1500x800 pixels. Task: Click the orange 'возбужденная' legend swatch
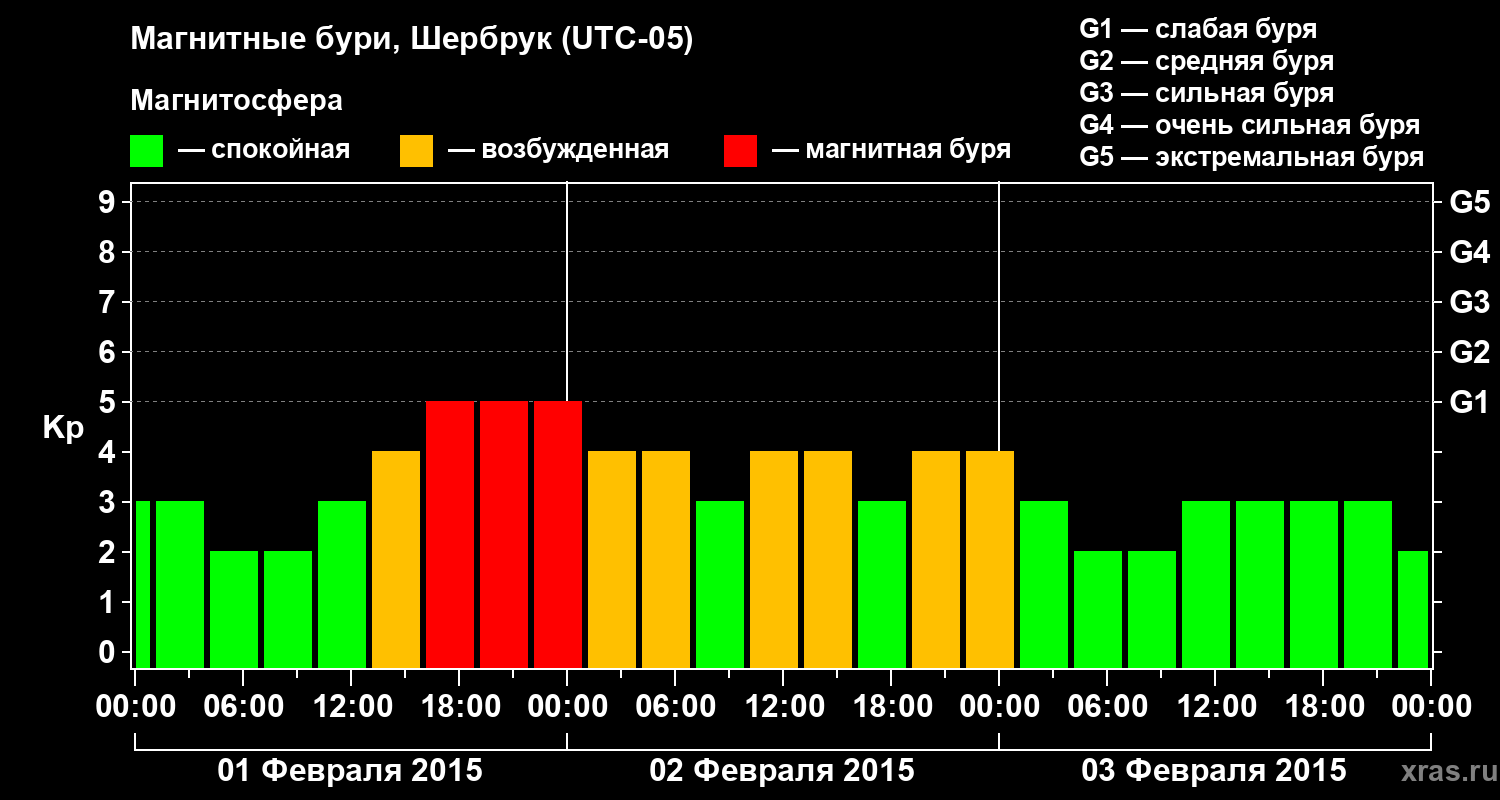point(416,151)
